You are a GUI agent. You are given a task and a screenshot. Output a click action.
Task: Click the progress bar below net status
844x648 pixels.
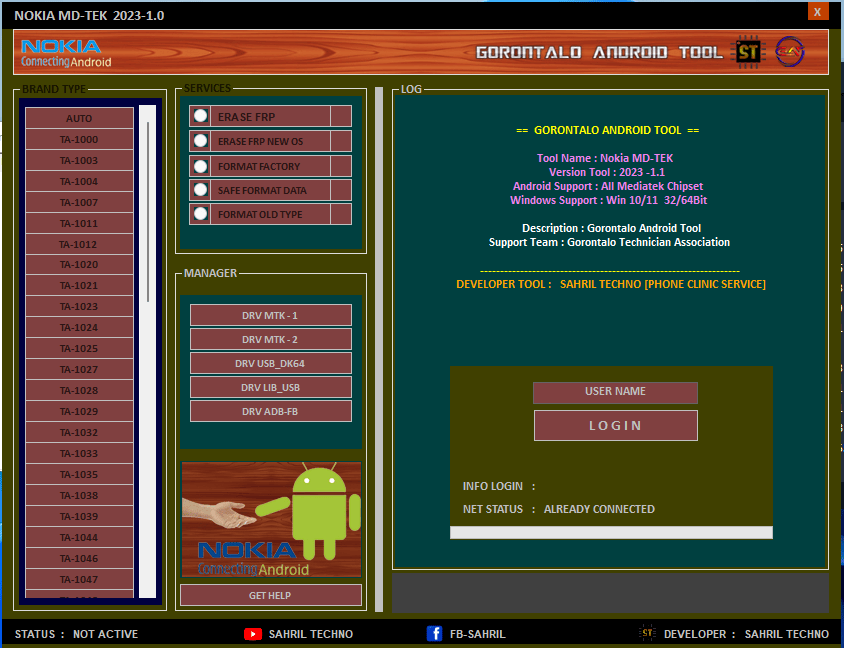click(611, 532)
